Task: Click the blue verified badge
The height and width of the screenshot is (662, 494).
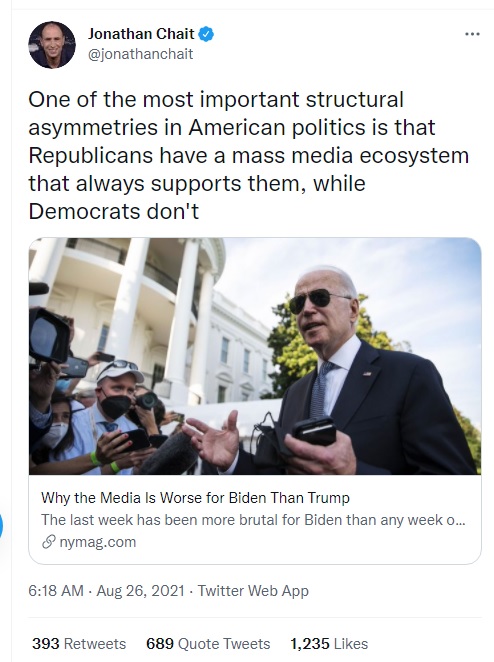Action: tap(206, 34)
